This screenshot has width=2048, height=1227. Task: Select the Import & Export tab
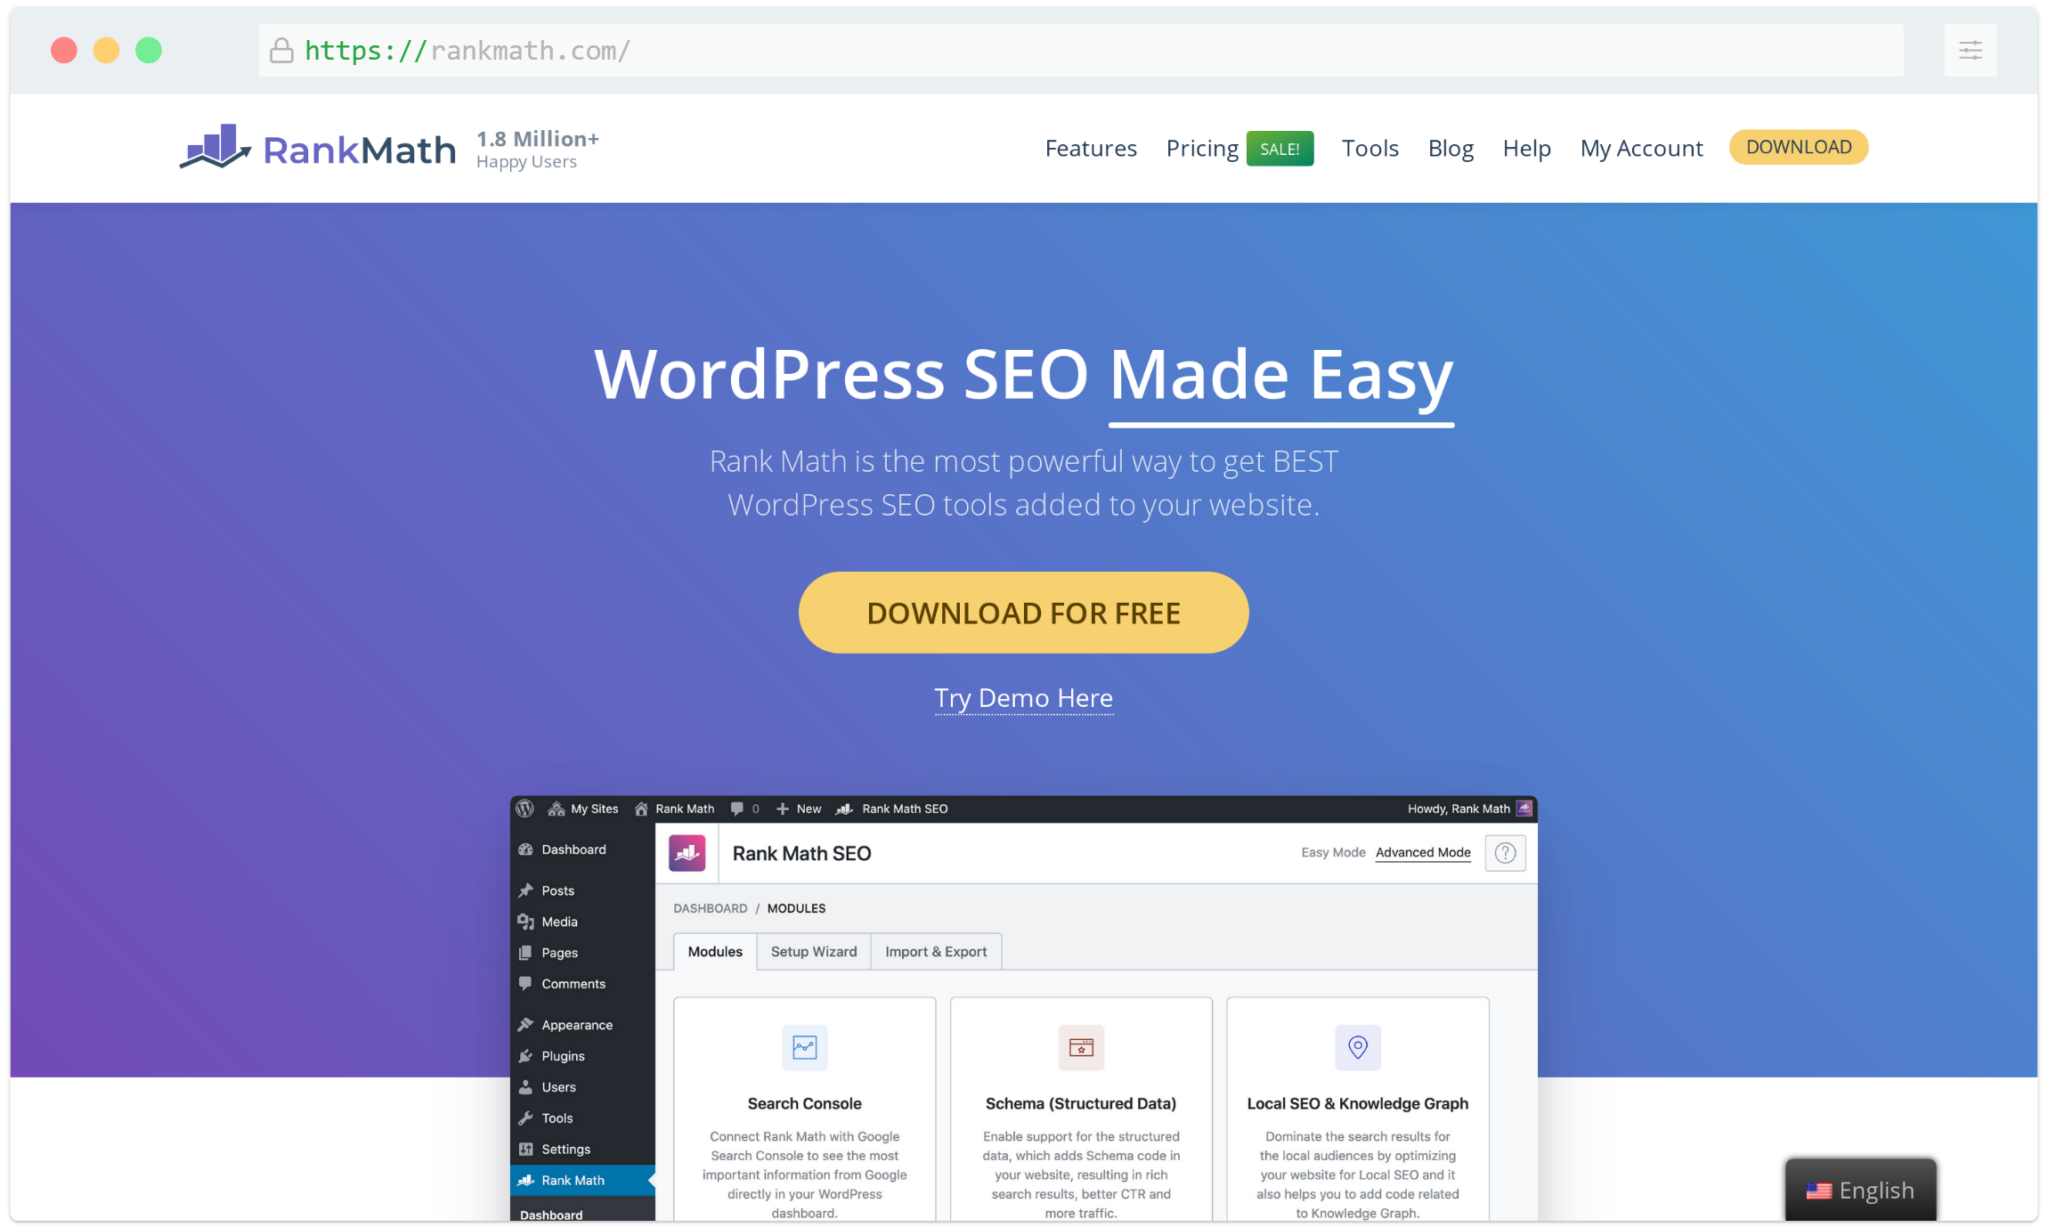936,951
